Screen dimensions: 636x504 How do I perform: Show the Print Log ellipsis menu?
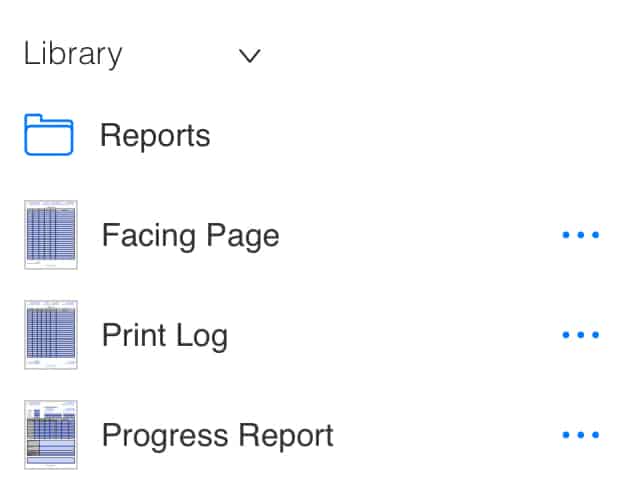click(580, 335)
